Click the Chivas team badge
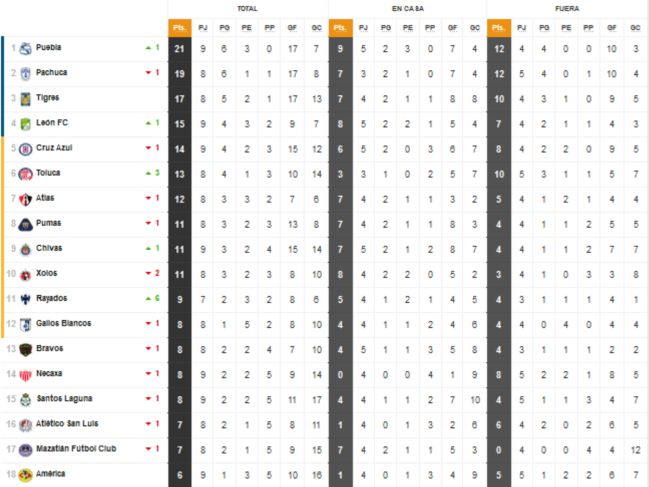This screenshot has width=649, height=487. pyautogui.click(x=25, y=248)
